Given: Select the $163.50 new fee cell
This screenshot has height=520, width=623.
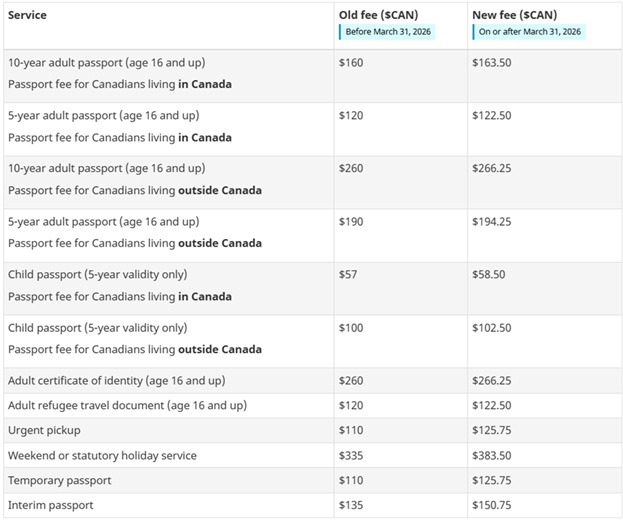Looking at the screenshot, I should (492, 62).
